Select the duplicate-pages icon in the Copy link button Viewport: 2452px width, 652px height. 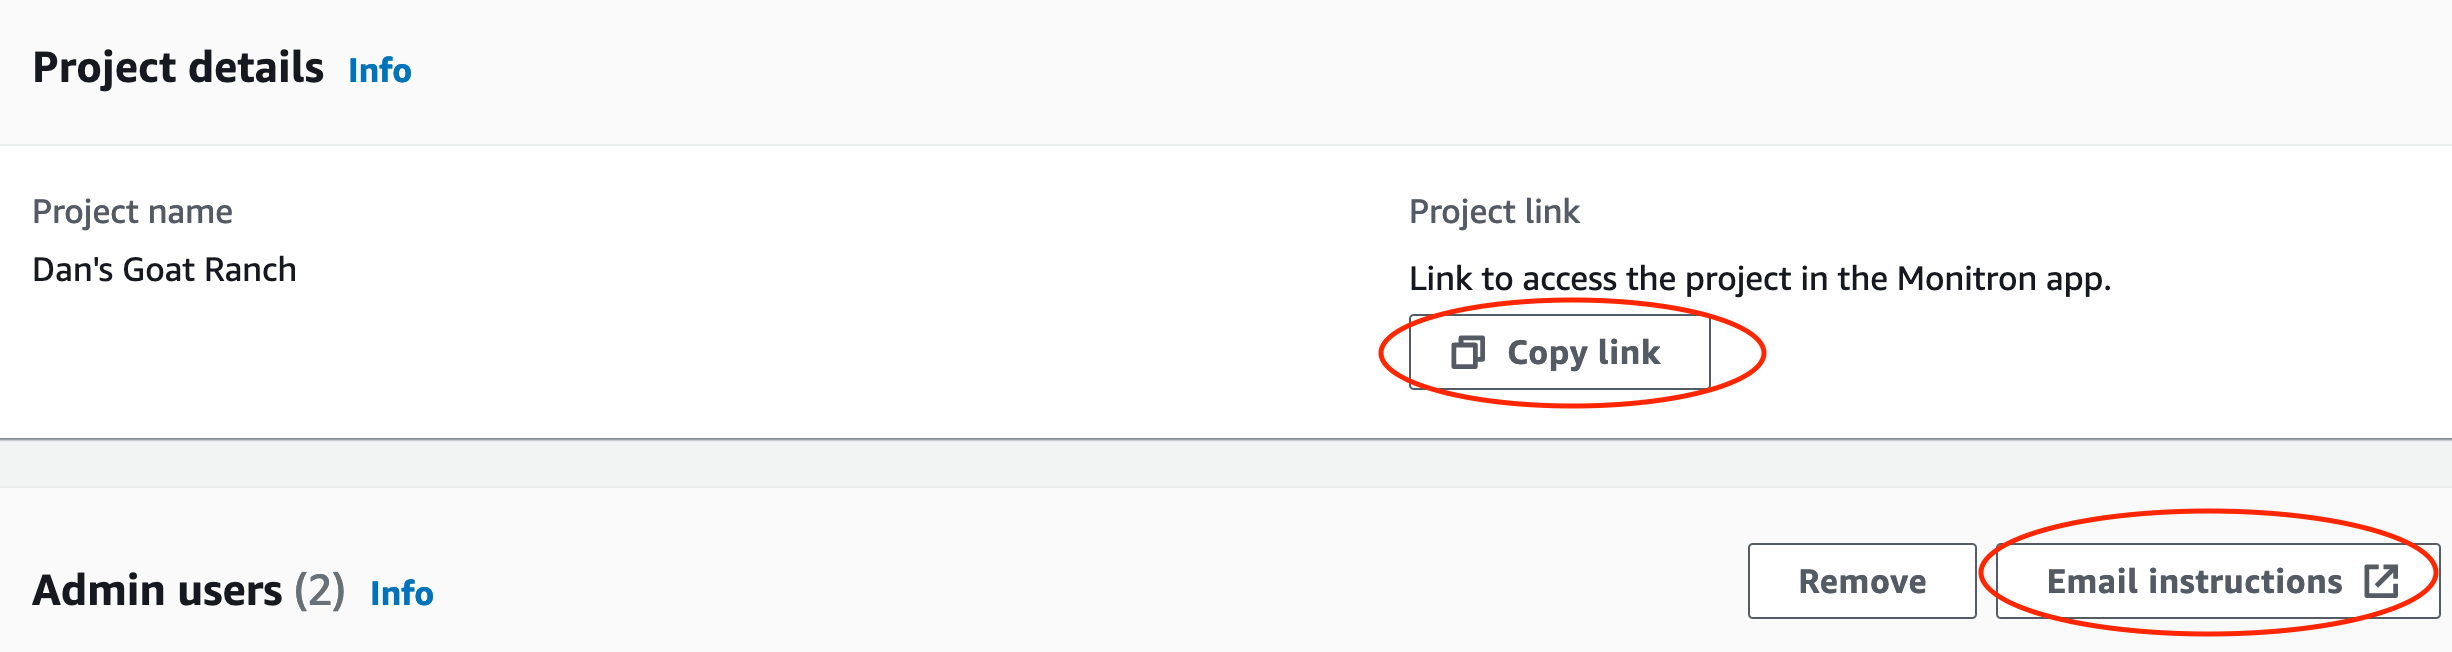click(x=1466, y=352)
